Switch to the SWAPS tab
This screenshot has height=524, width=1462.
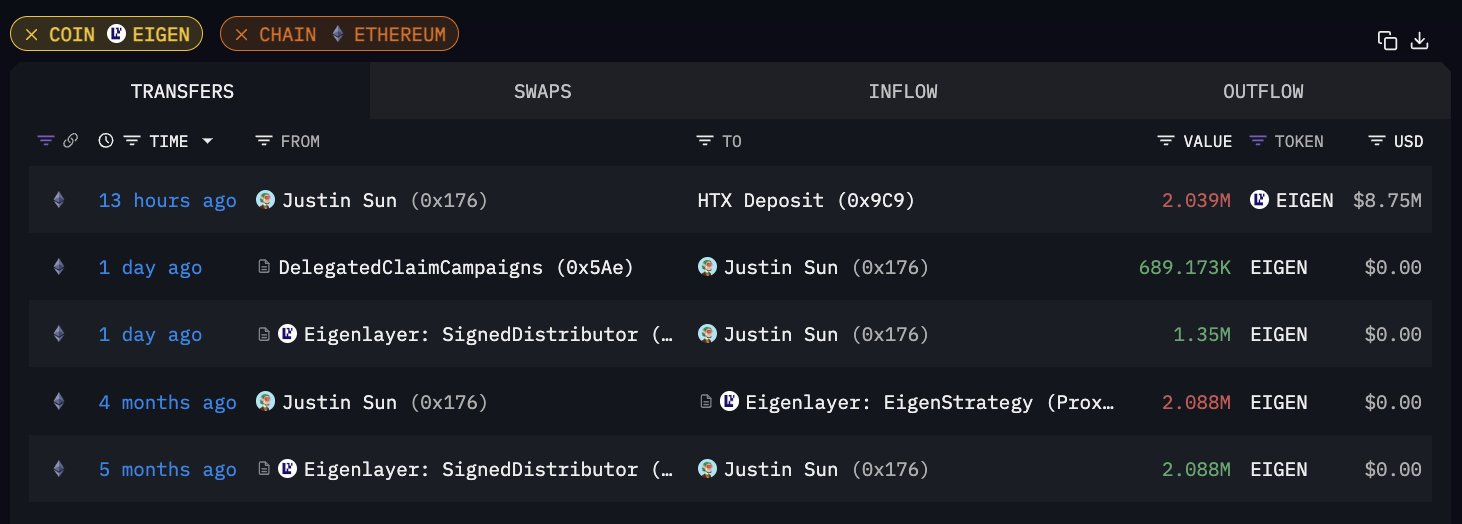click(542, 91)
